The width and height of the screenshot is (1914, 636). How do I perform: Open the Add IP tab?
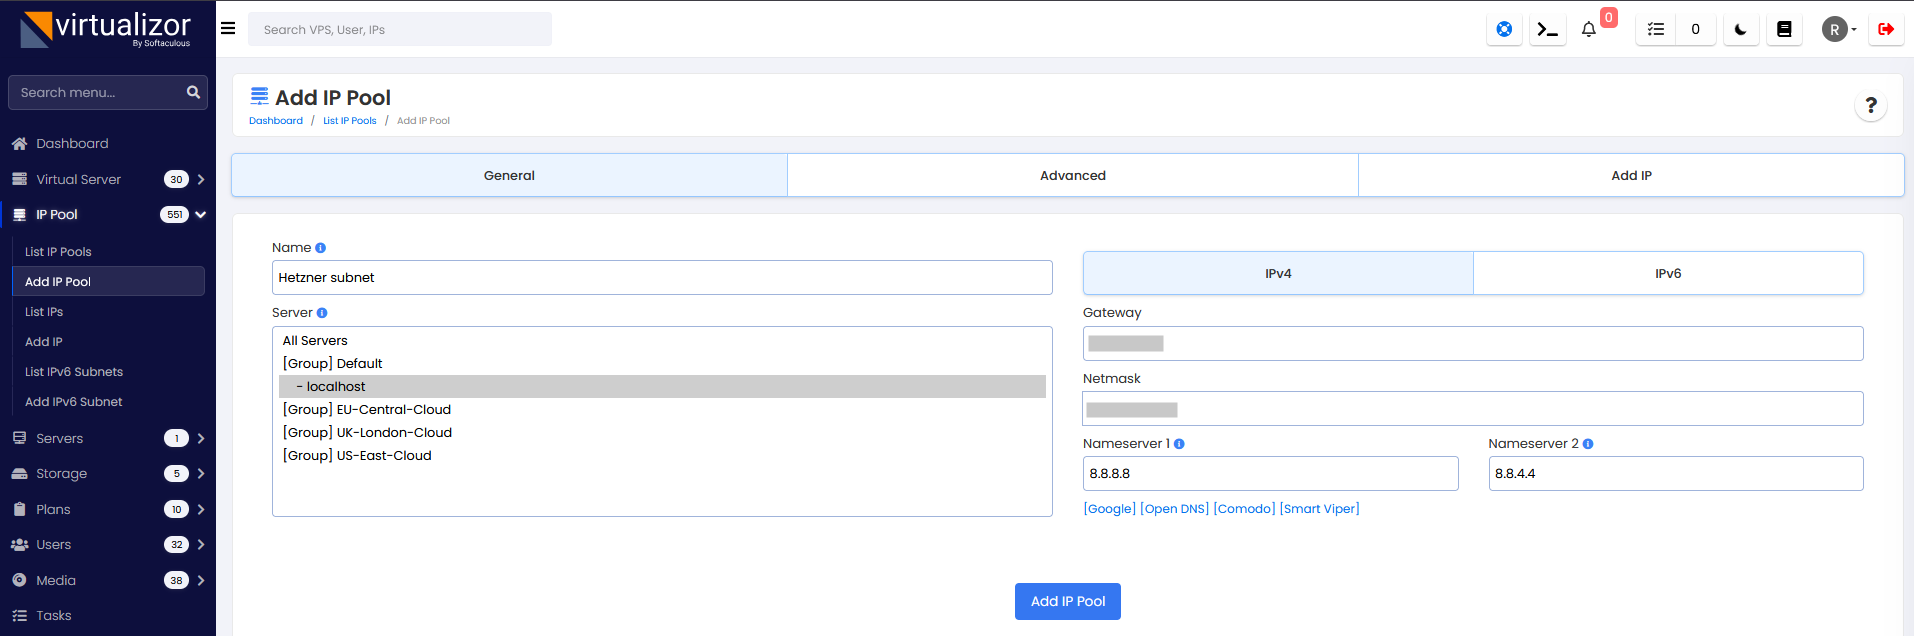pyautogui.click(x=1630, y=175)
